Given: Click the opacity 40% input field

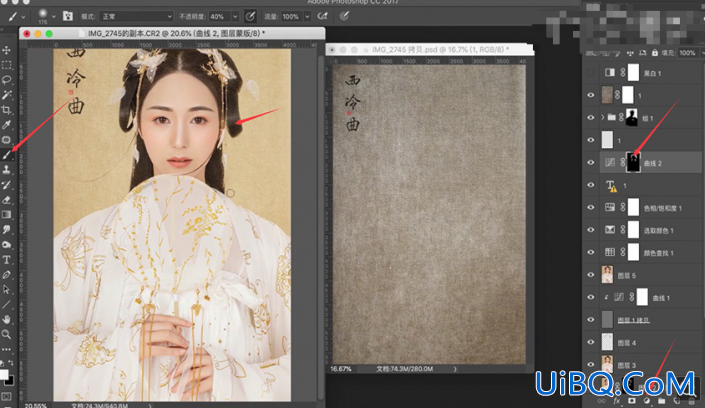Looking at the screenshot, I should pyautogui.click(x=219, y=17).
